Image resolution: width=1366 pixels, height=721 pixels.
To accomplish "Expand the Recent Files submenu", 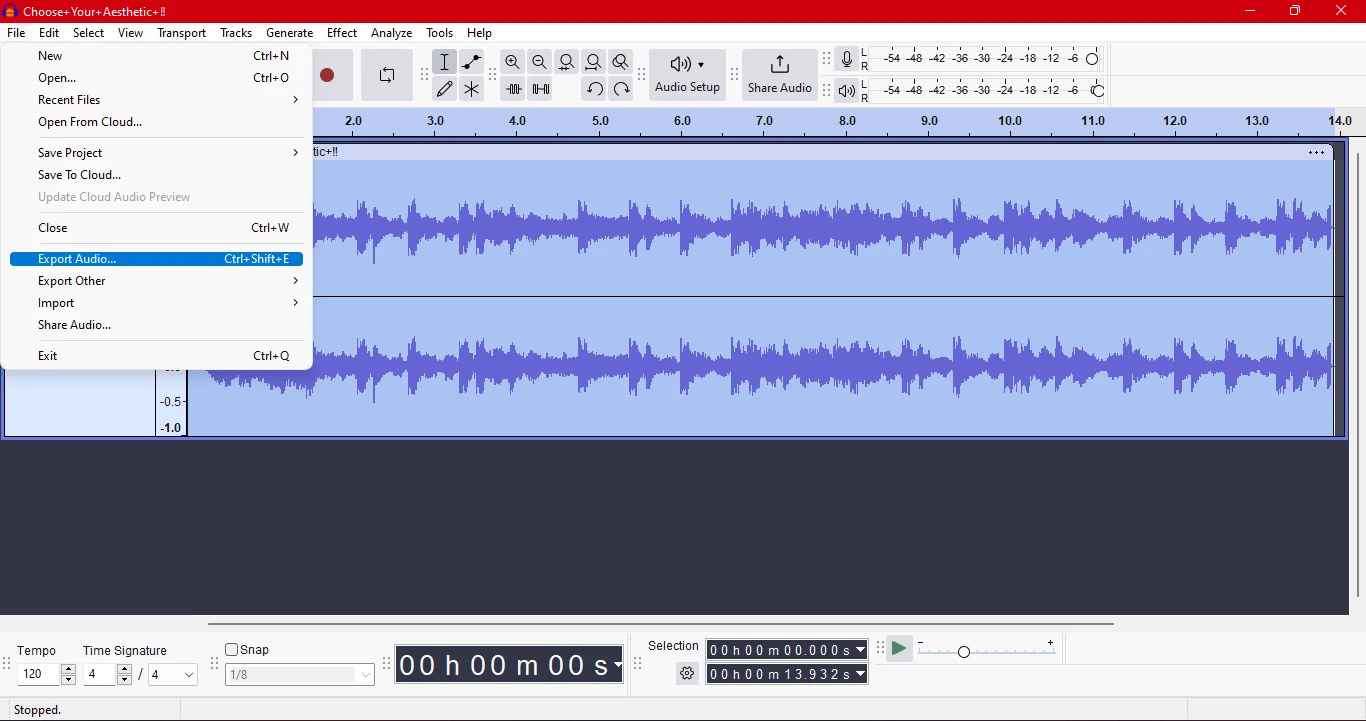I will [x=156, y=100].
